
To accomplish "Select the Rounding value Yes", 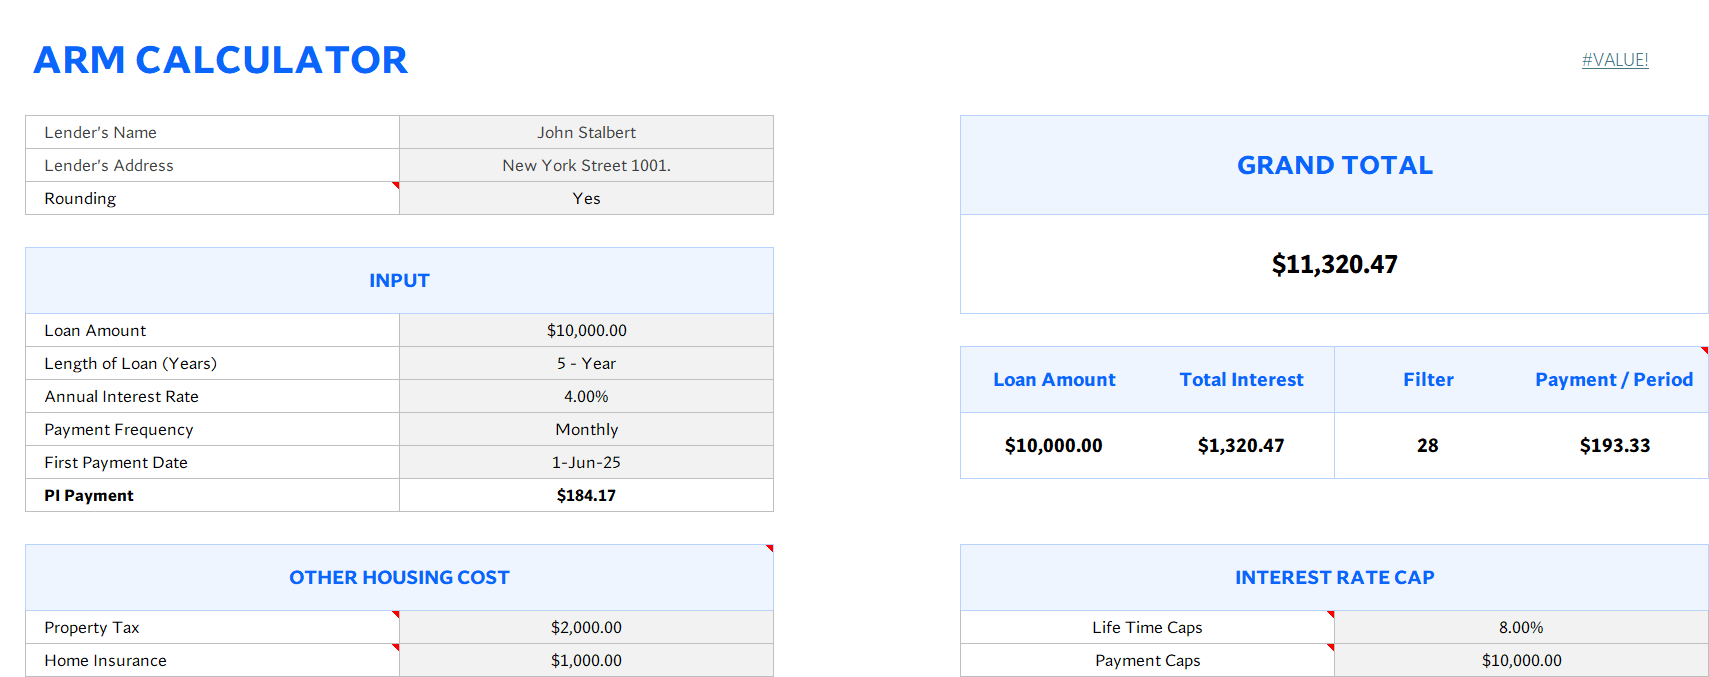I will pyautogui.click(x=586, y=198).
